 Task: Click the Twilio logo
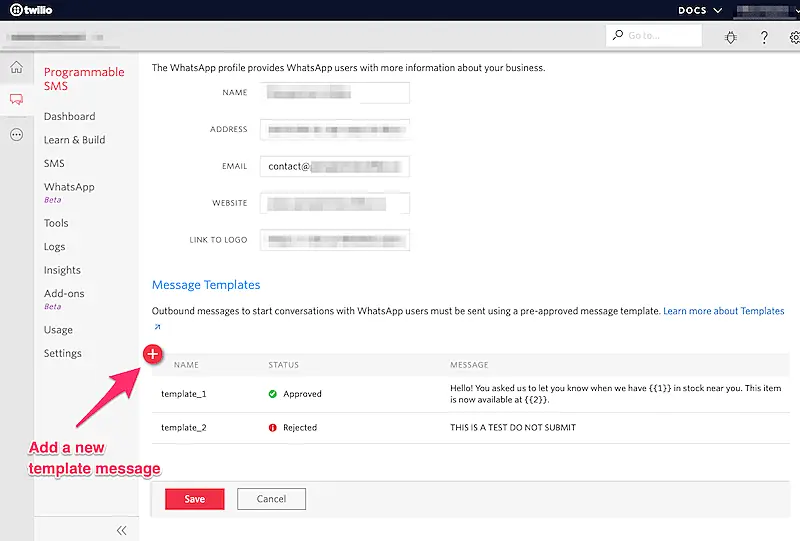[x=30, y=10]
